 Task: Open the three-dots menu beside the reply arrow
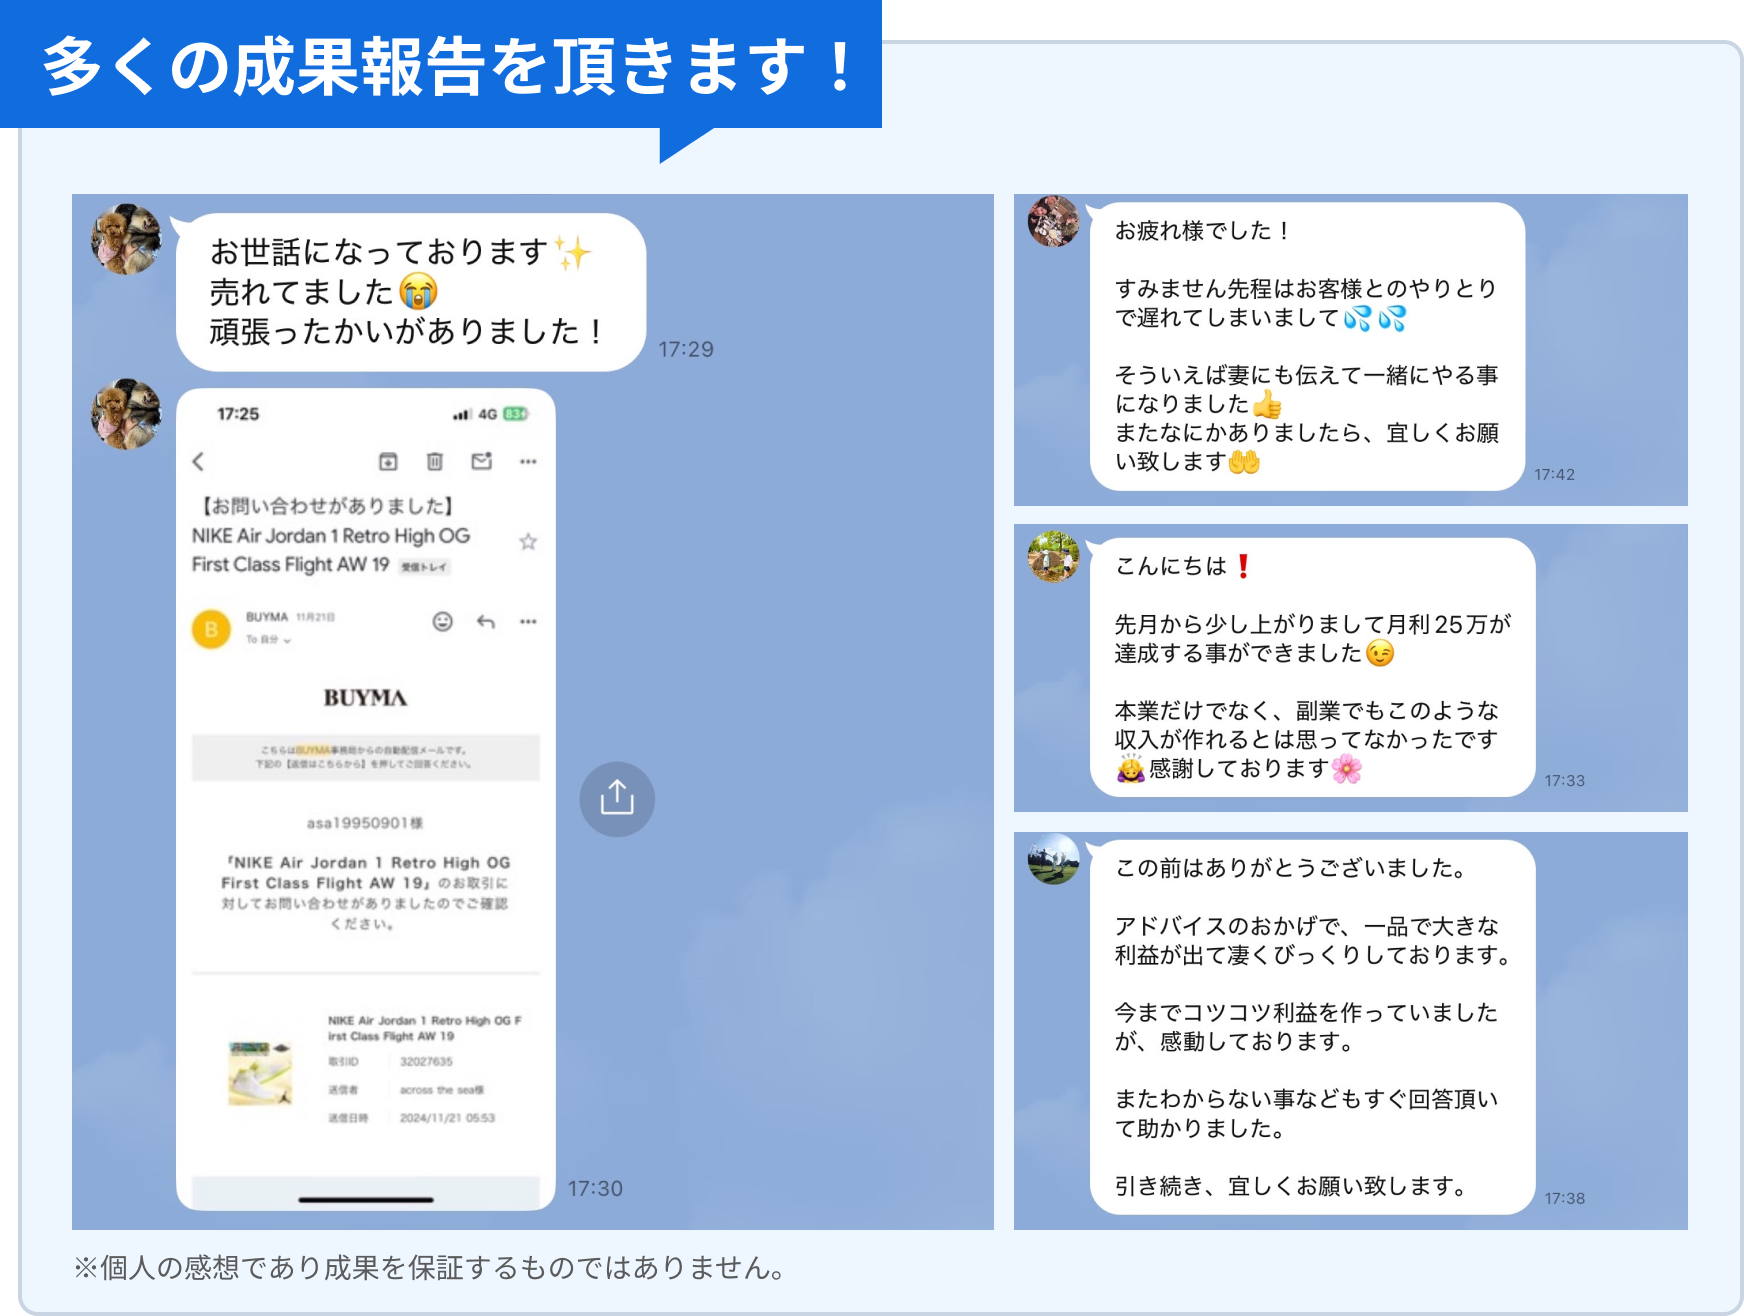pyautogui.click(x=528, y=622)
